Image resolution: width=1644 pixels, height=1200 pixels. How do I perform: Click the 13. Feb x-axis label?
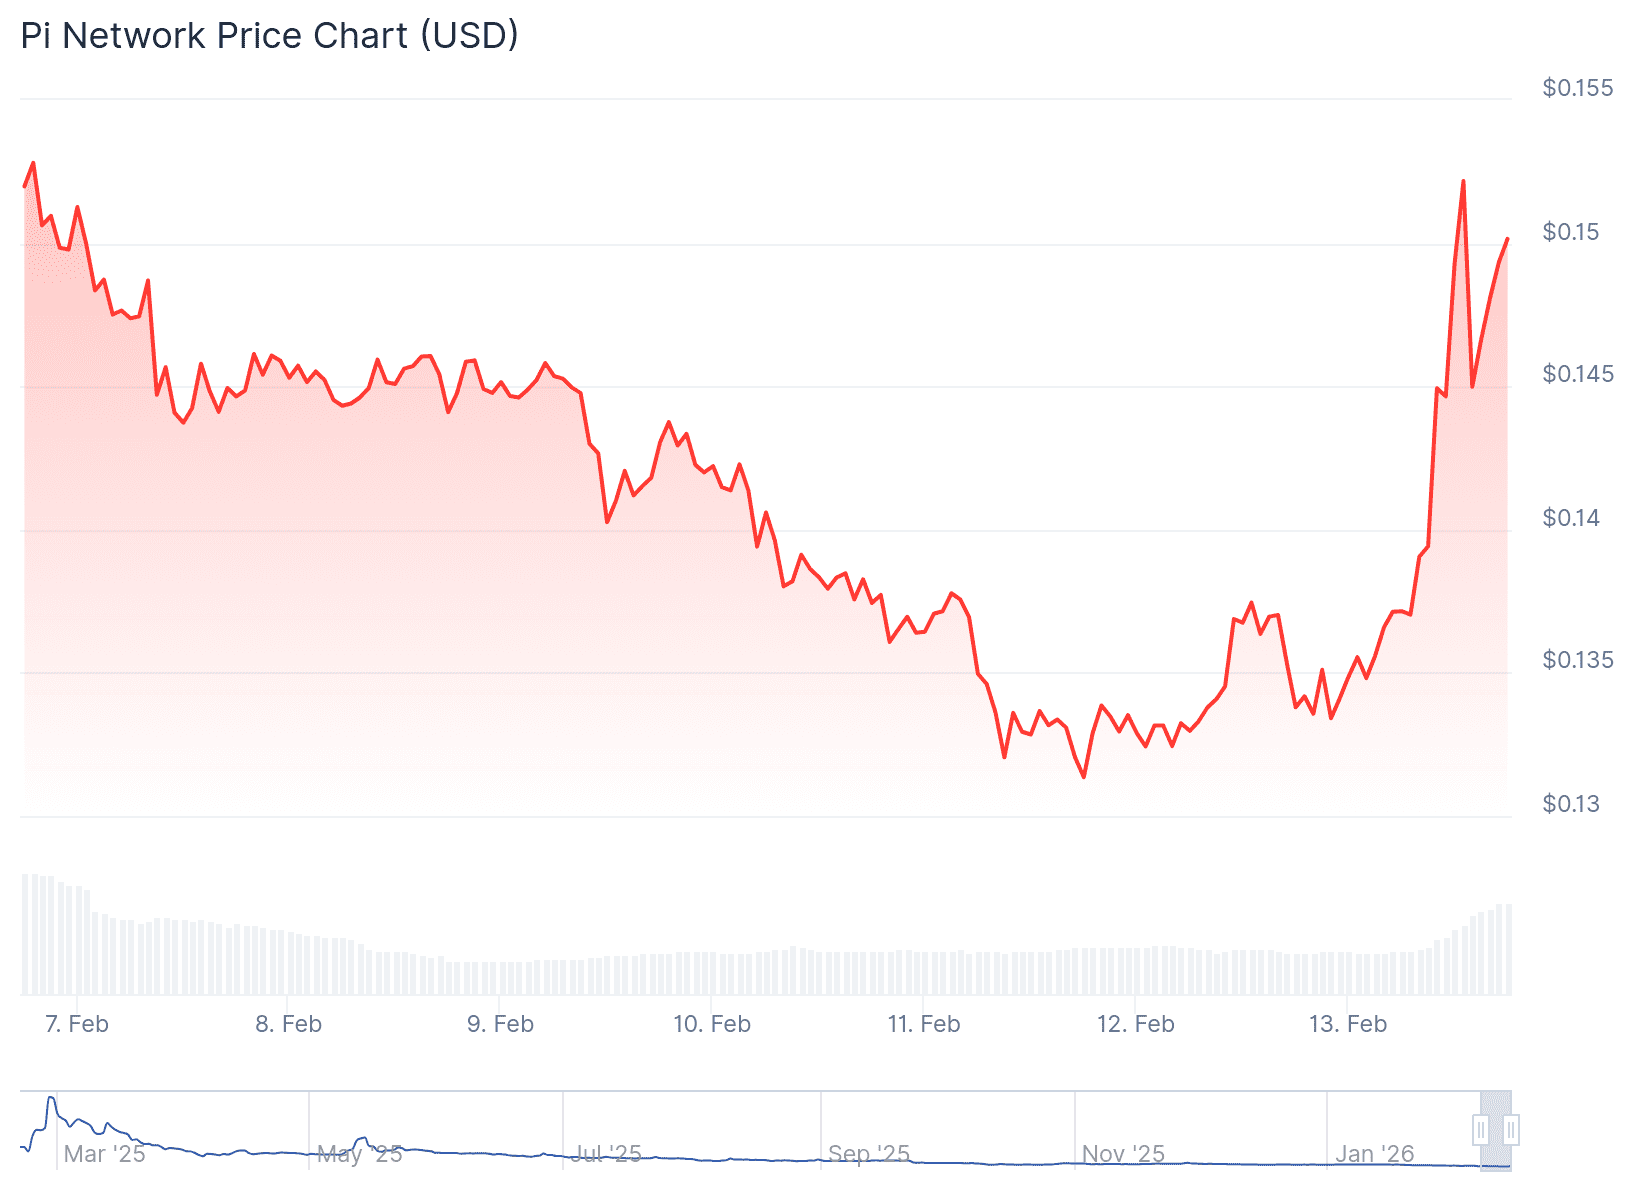click(x=1348, y=1024)
